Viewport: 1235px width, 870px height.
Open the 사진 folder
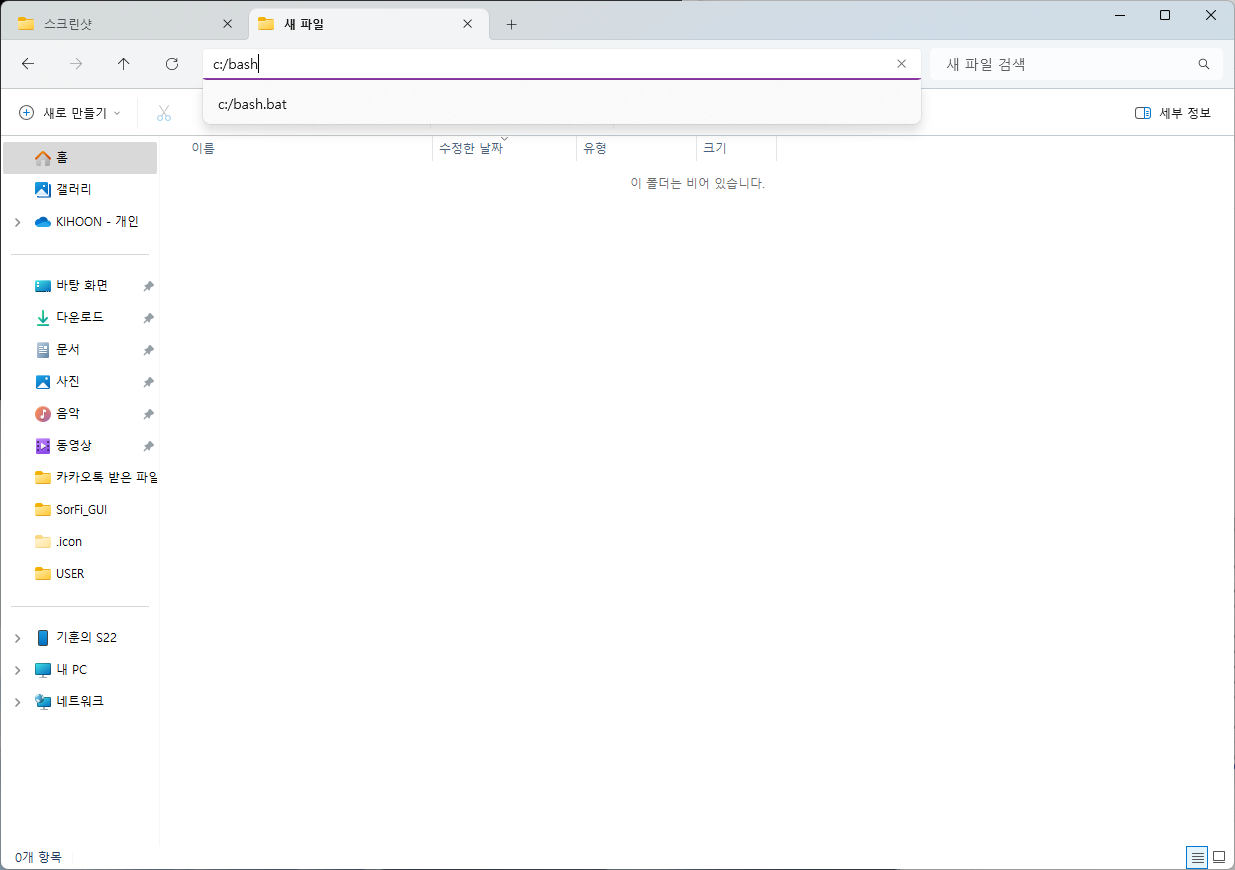point(80,382)
